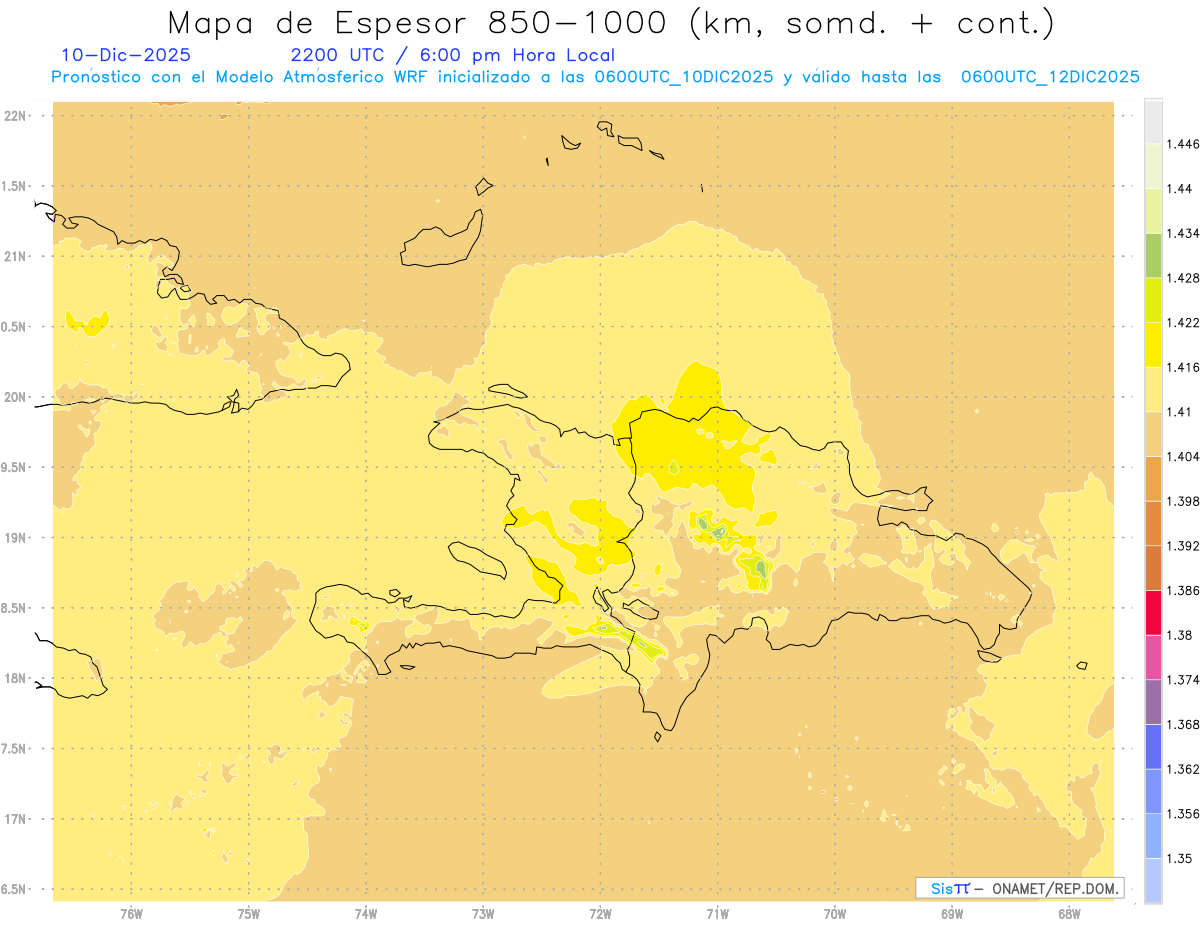Click the orange swatch between 1.398 and 1.404
This screenshot has height=927, width=1200.
click(x=1153, y=478)
